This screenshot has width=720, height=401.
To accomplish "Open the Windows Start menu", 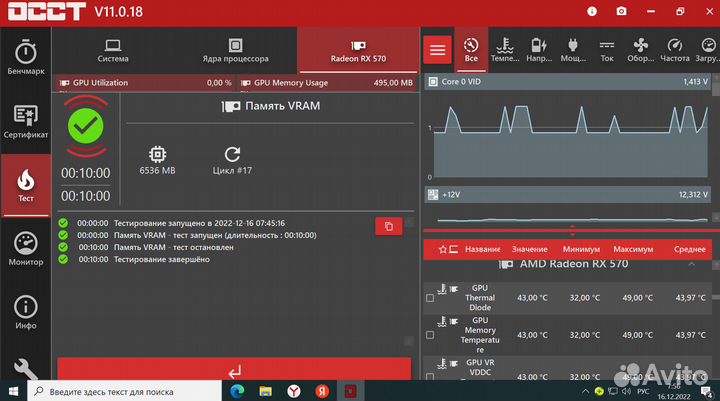I will point(13,391).
